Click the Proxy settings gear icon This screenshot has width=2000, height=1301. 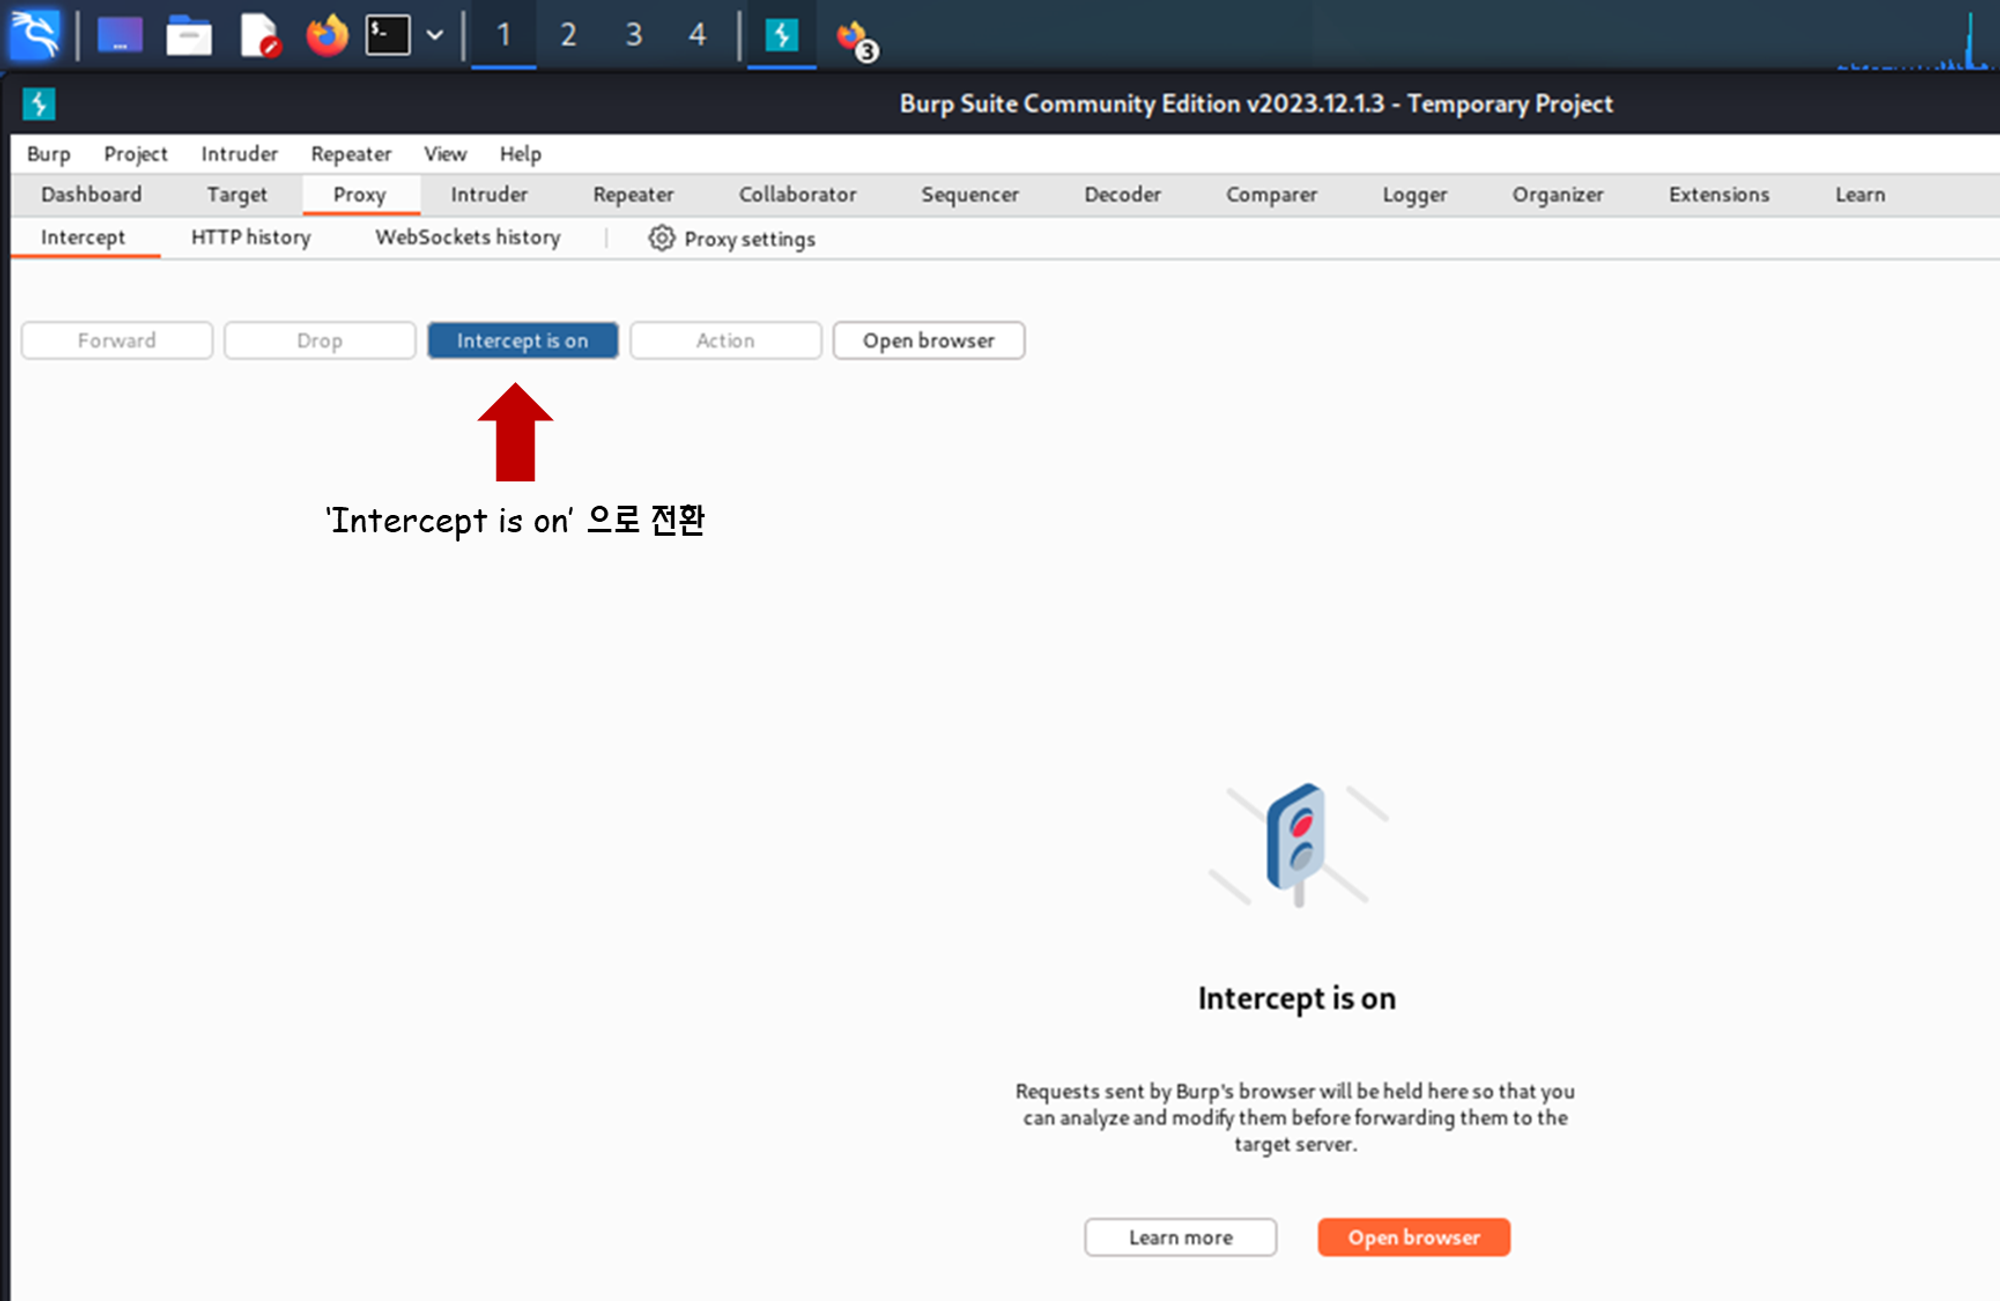[662, 238]
